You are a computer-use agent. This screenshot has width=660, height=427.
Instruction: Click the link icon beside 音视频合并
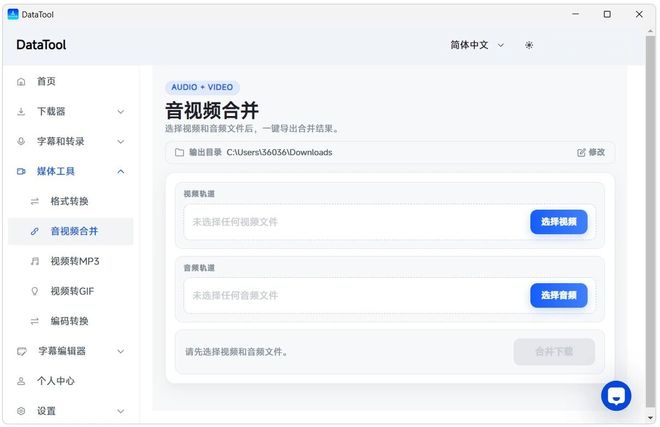(x=35, y=231)
